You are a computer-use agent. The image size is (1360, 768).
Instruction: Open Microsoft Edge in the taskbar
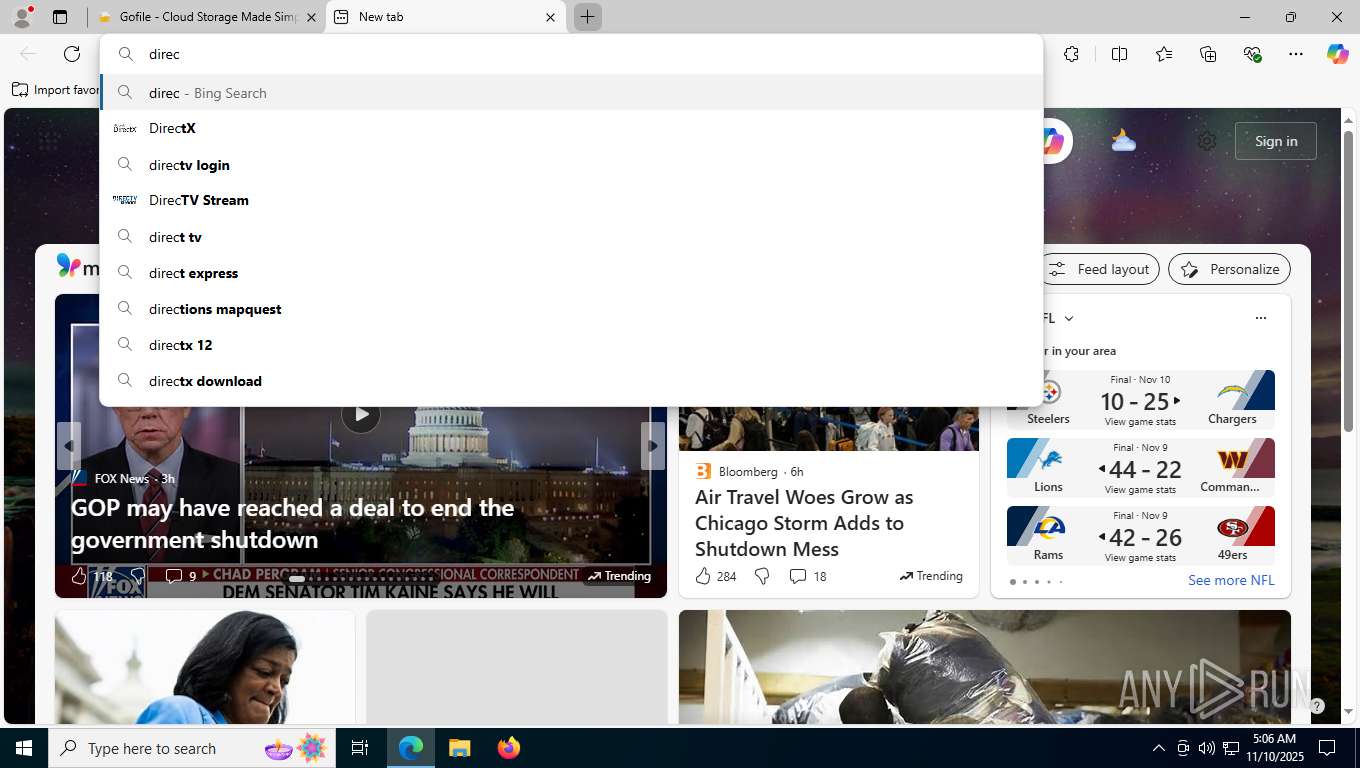(x=411, y=748)
